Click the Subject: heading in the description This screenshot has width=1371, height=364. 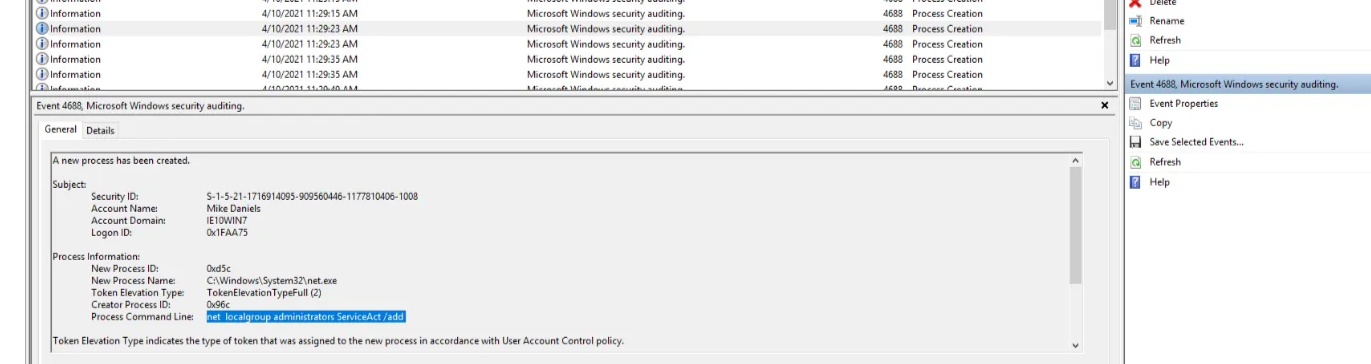[69, 184]
